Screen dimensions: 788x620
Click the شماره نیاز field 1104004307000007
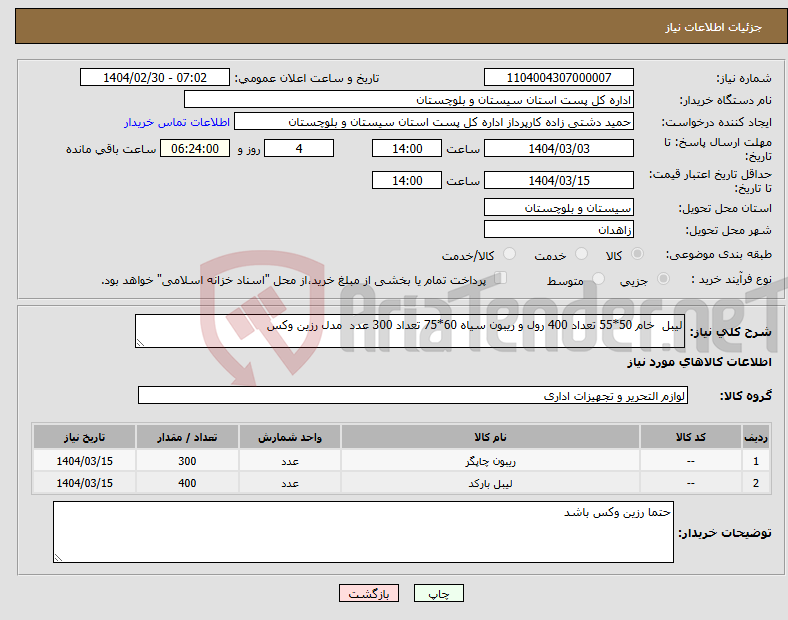coord(559,77)
